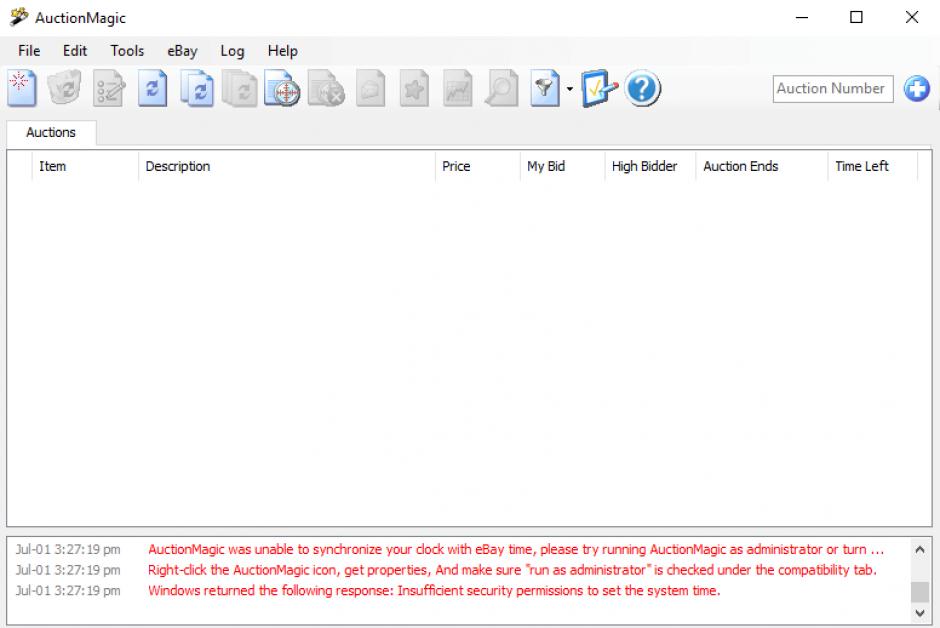
Task: Sort by the Item column header
Action: (85, 167)
